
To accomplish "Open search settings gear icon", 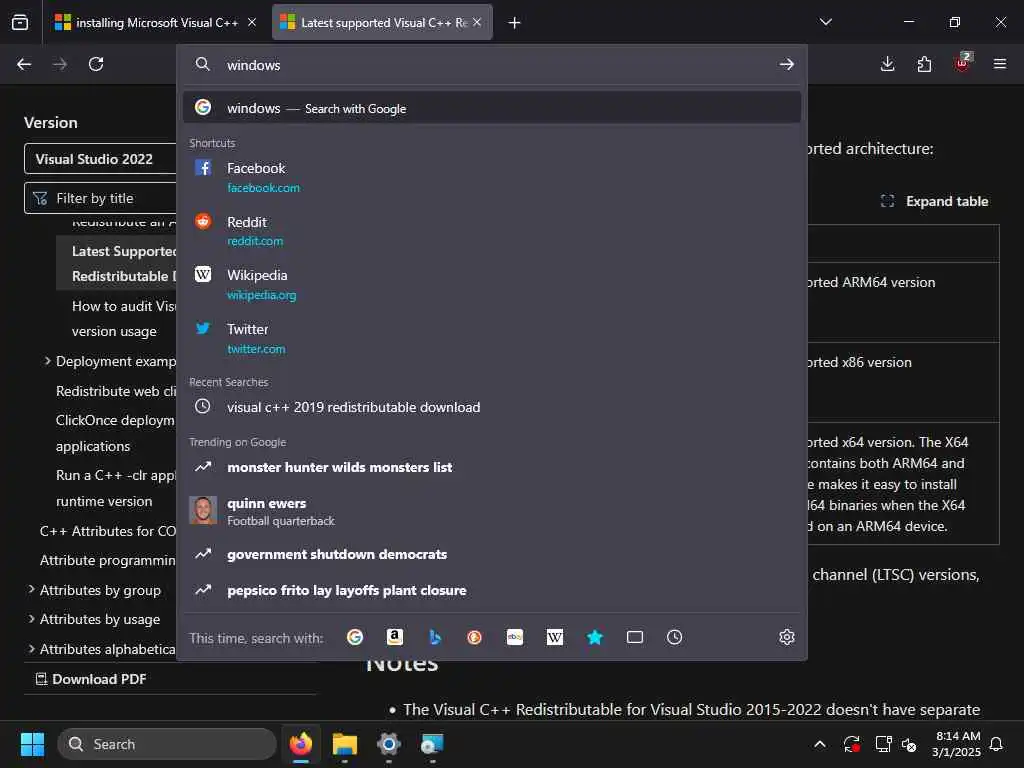I will 786,637.
